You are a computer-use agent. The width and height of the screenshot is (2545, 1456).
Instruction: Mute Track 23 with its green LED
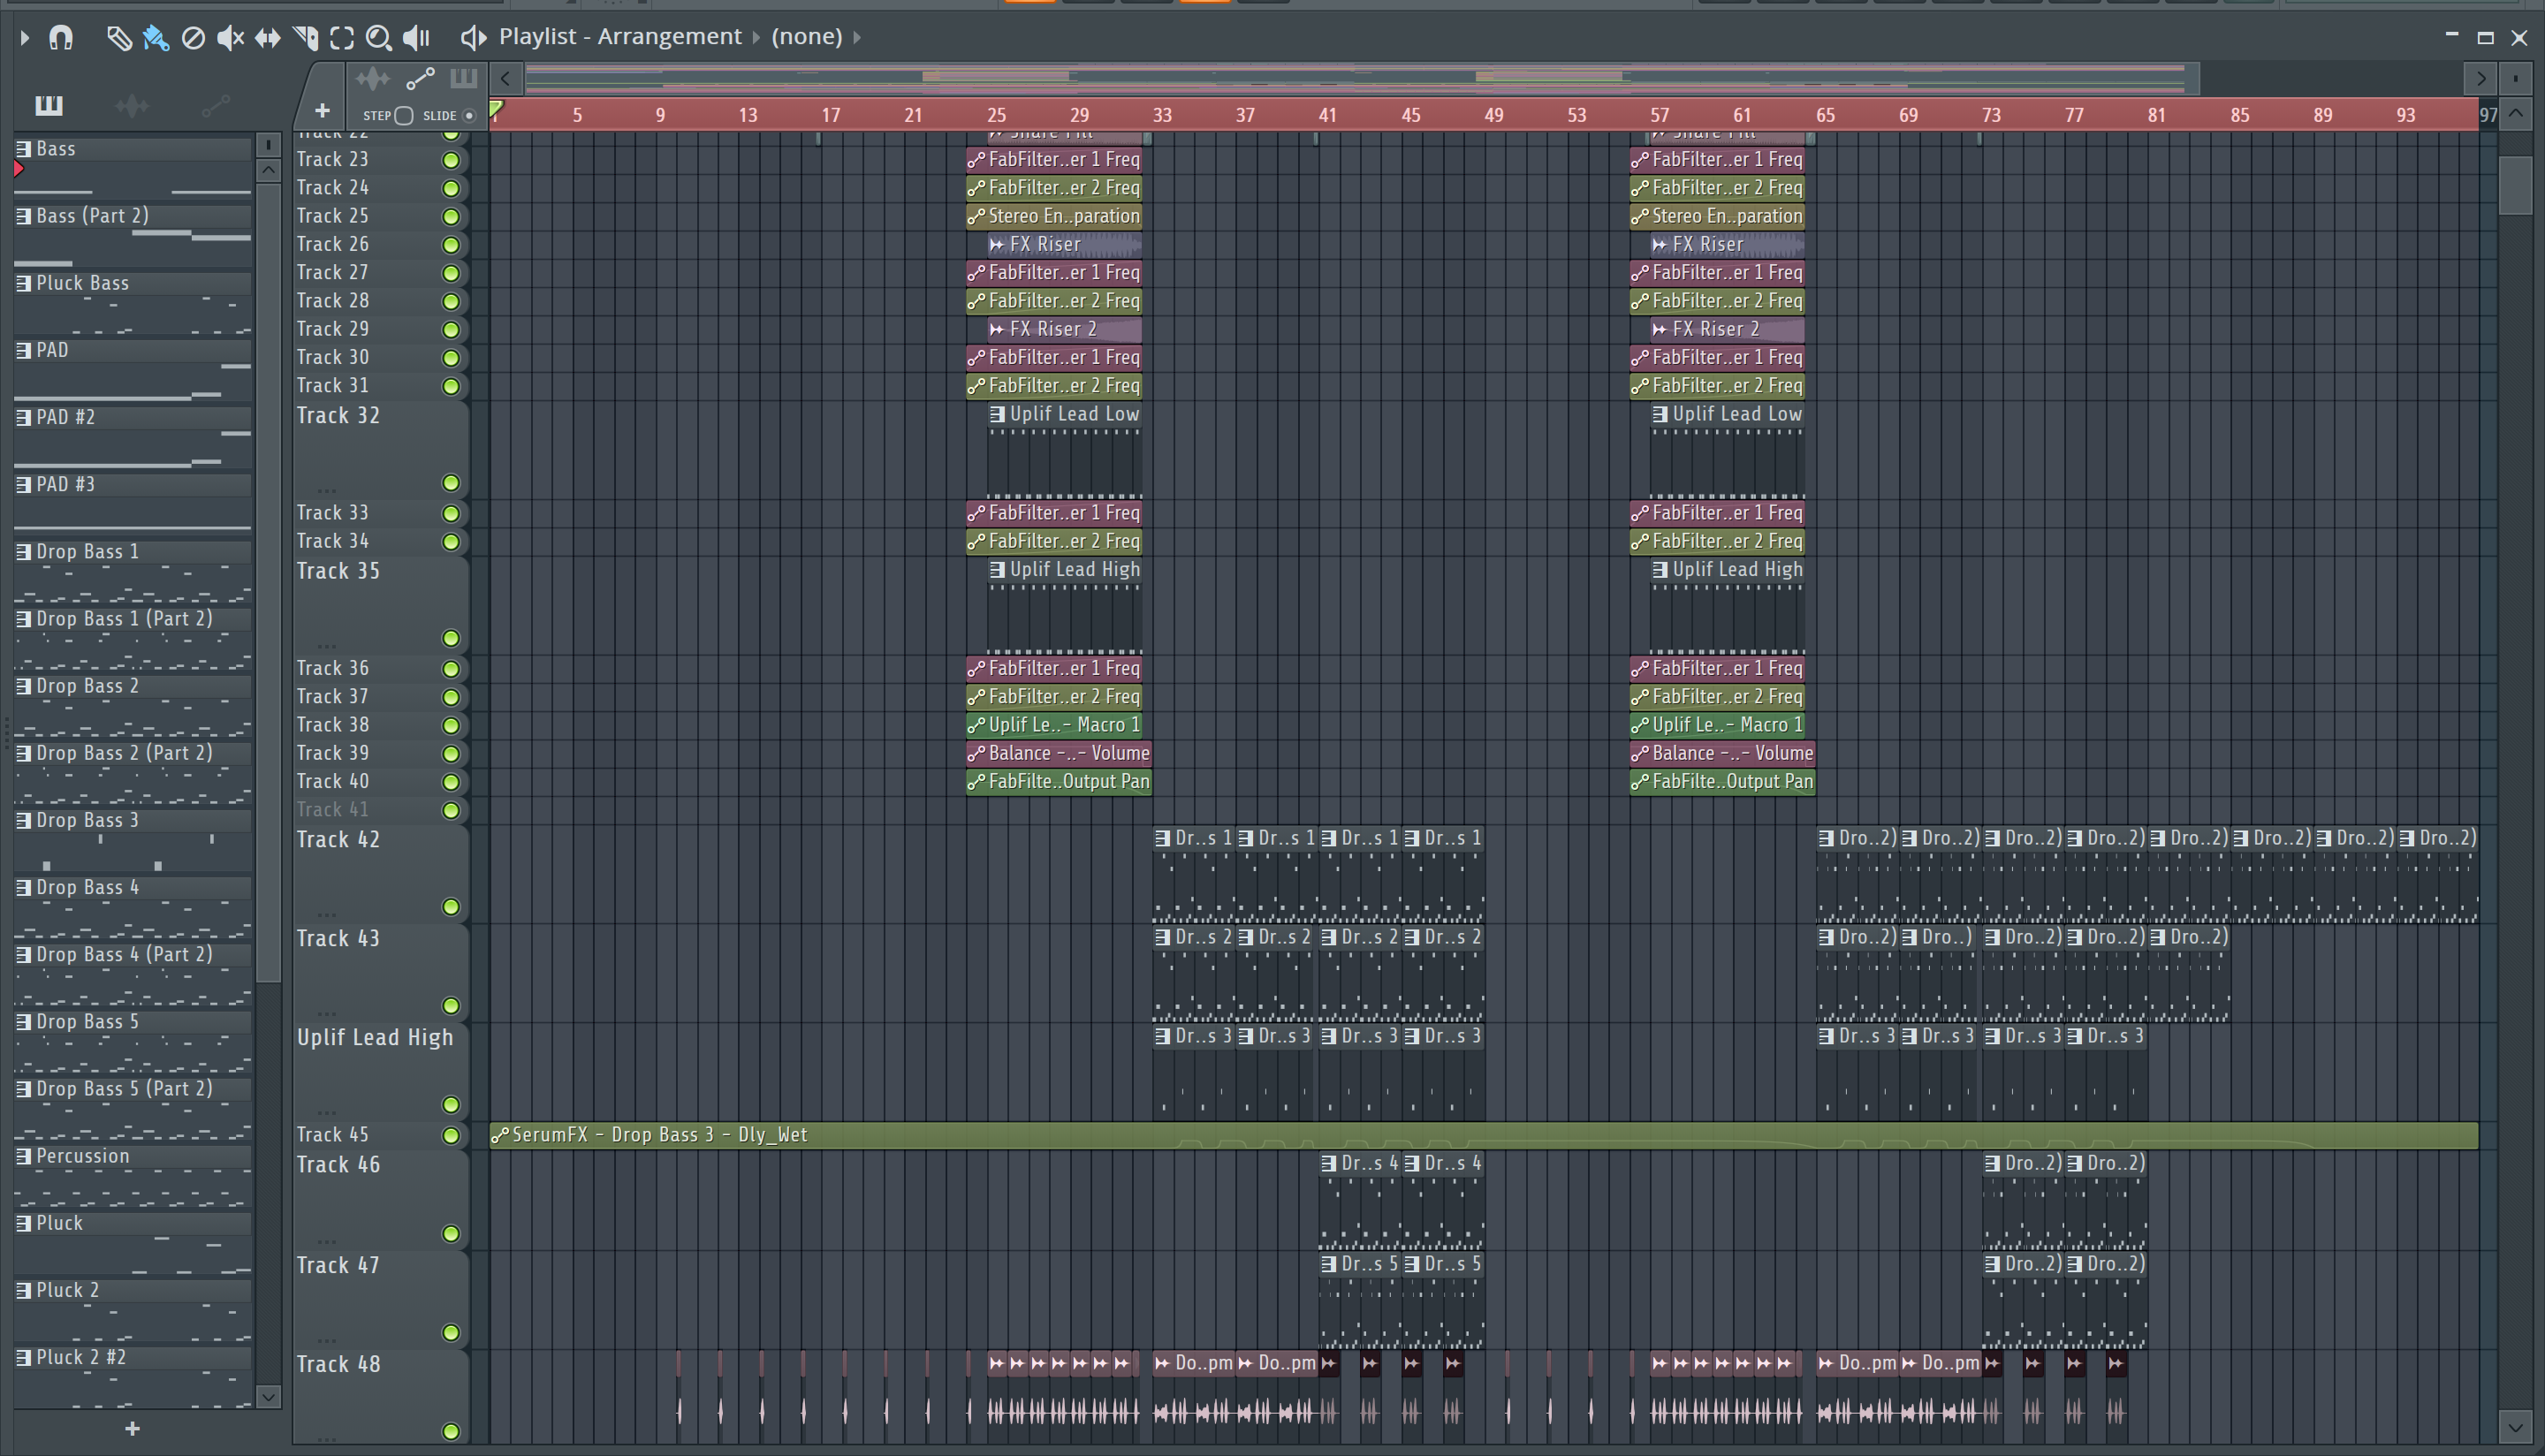(451, 160)
